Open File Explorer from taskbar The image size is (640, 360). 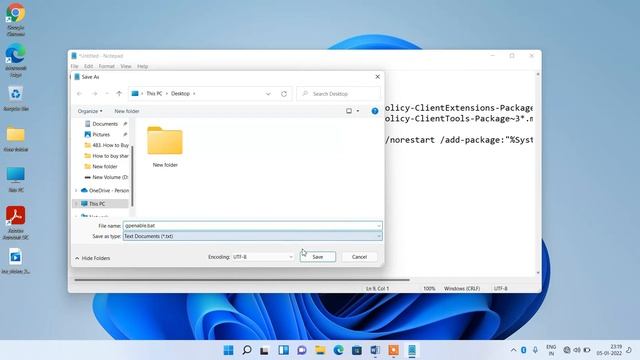click(x=320, y=350)
